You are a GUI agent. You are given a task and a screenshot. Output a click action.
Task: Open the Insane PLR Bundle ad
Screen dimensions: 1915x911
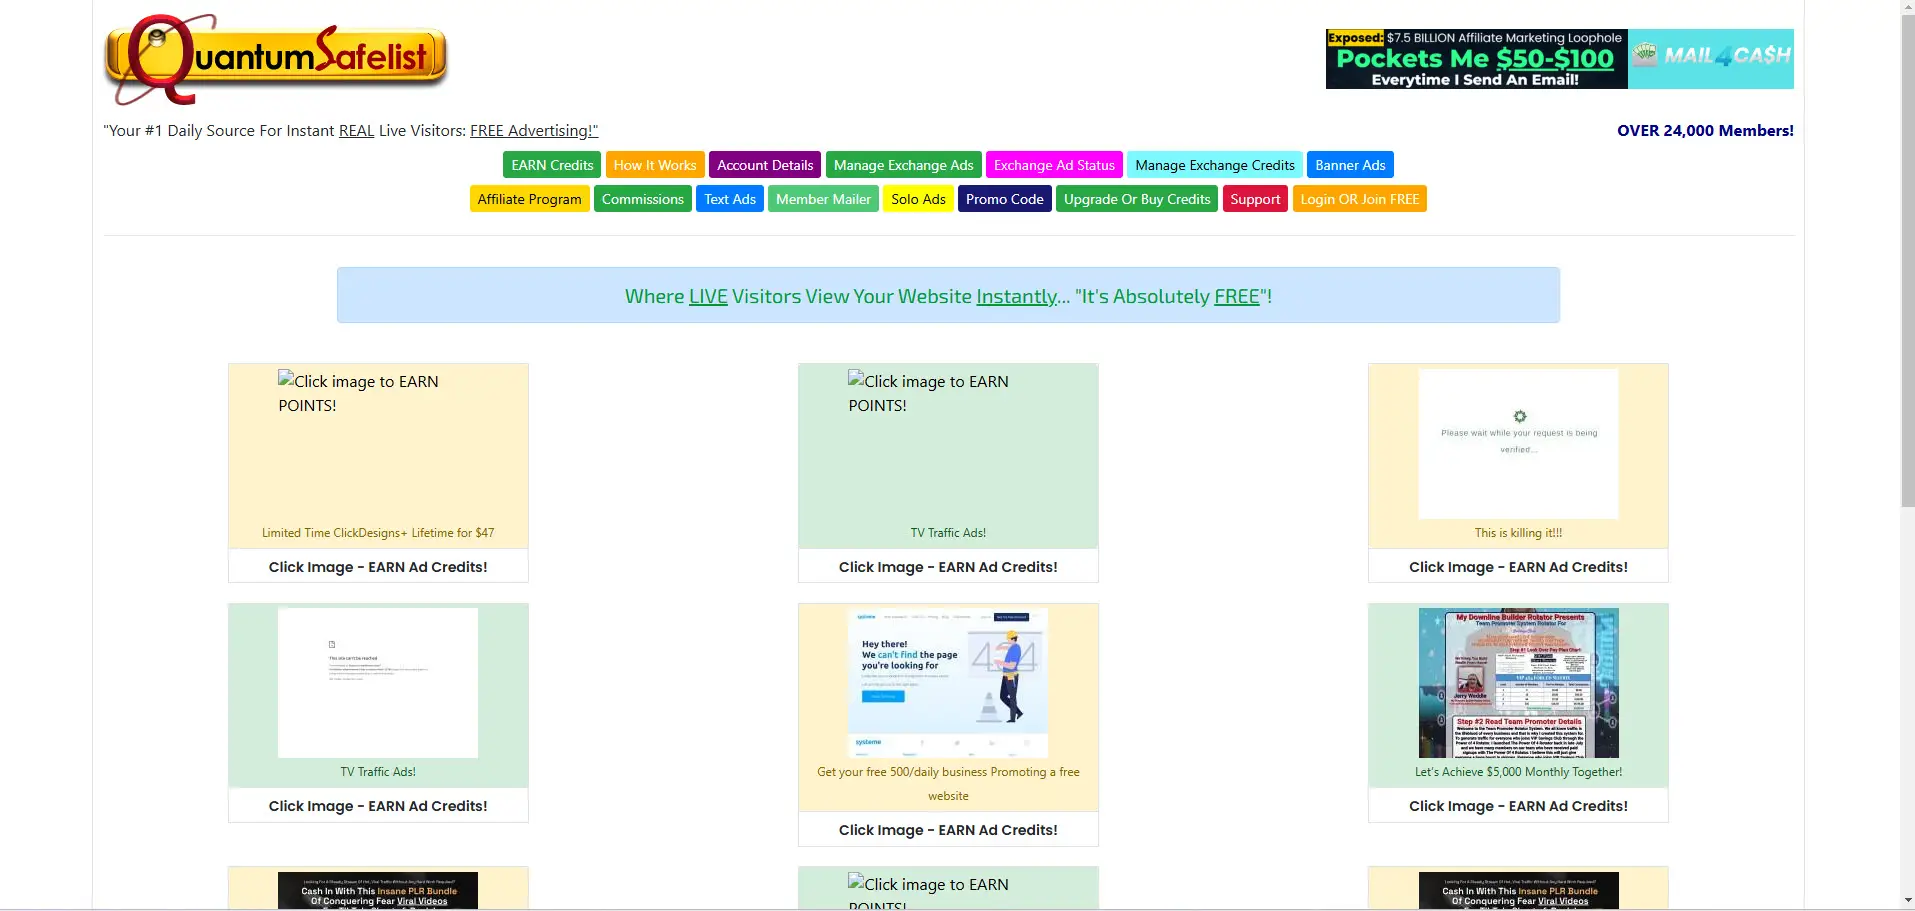[377, 890]
